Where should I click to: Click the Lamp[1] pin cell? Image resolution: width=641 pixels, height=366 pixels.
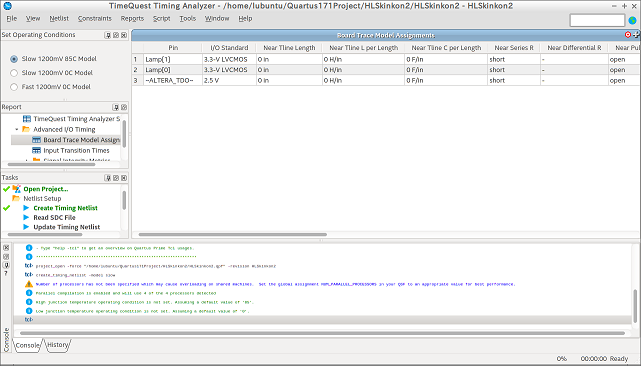(x=173, y=59)
